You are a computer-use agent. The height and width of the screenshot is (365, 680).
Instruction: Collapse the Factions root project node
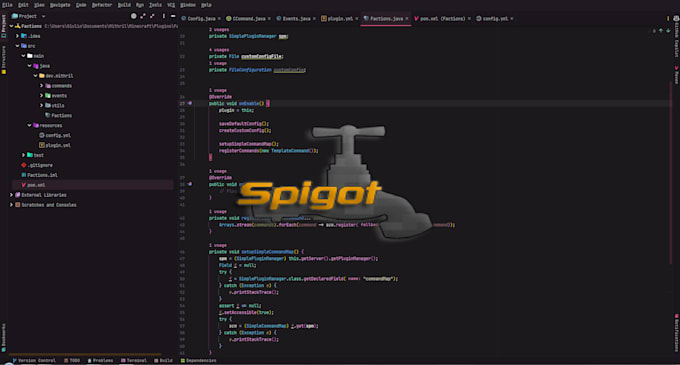(x=11, y=26)
